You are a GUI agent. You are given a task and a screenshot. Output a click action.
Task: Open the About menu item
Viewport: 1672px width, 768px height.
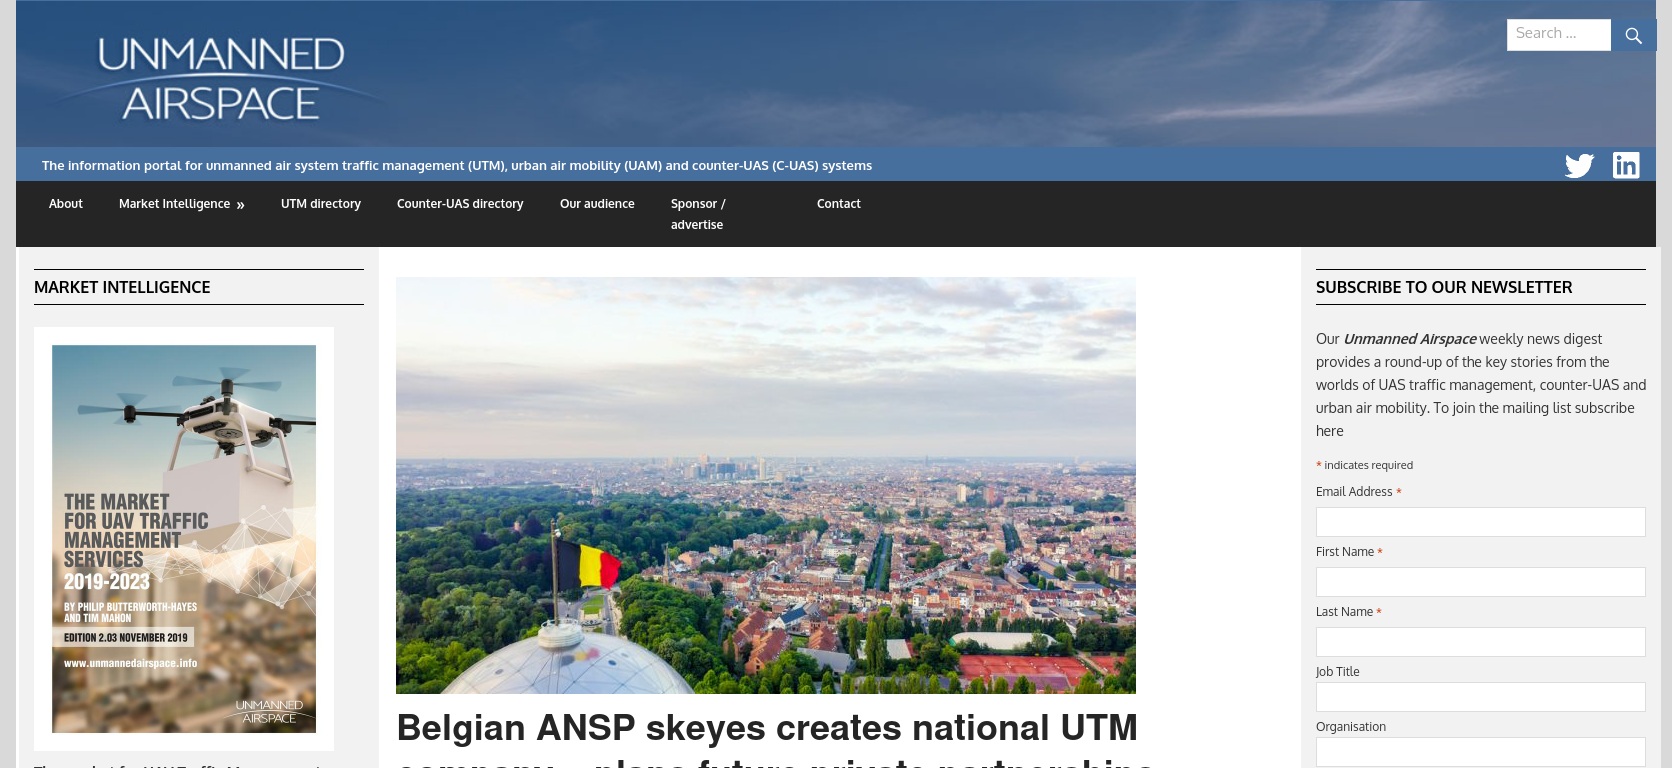(66, 204)
